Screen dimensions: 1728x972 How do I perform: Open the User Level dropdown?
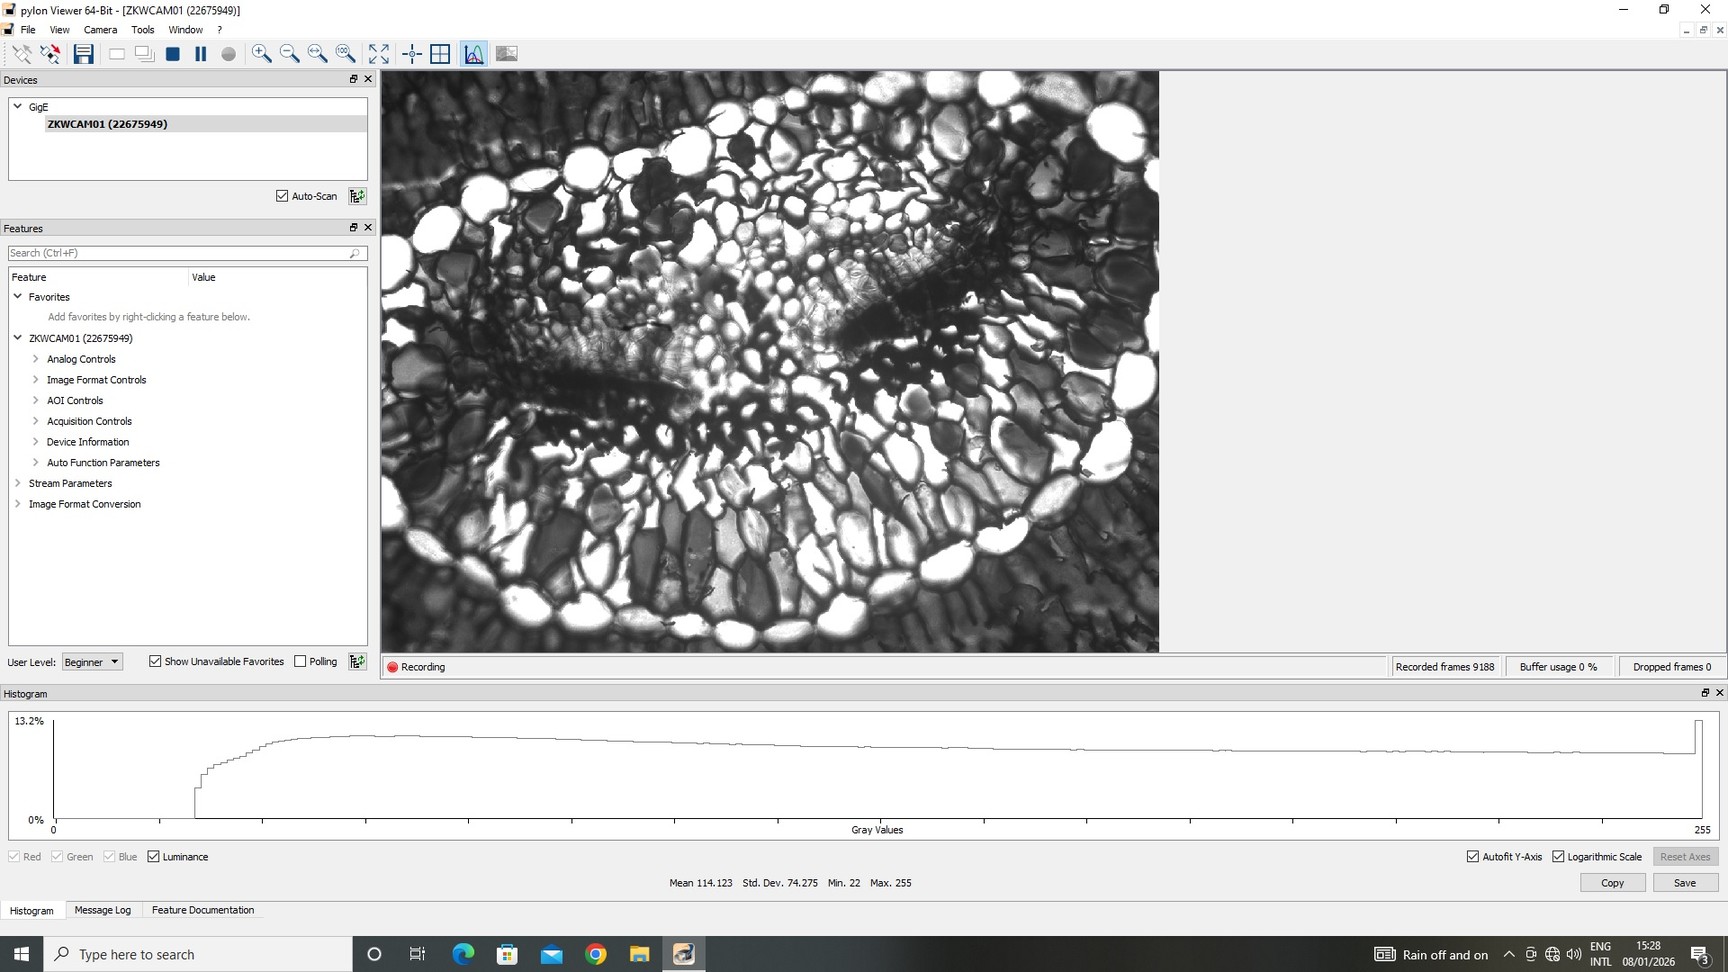91,661
